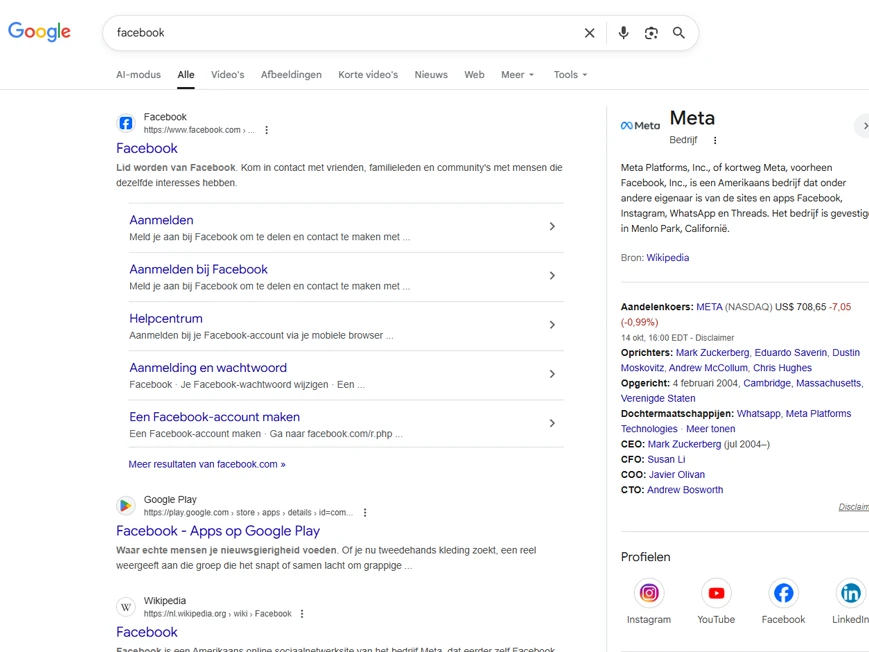Switch to the Nieuws tab
The width and height of the screenshot is (869, 652).
tap(431, 75)
